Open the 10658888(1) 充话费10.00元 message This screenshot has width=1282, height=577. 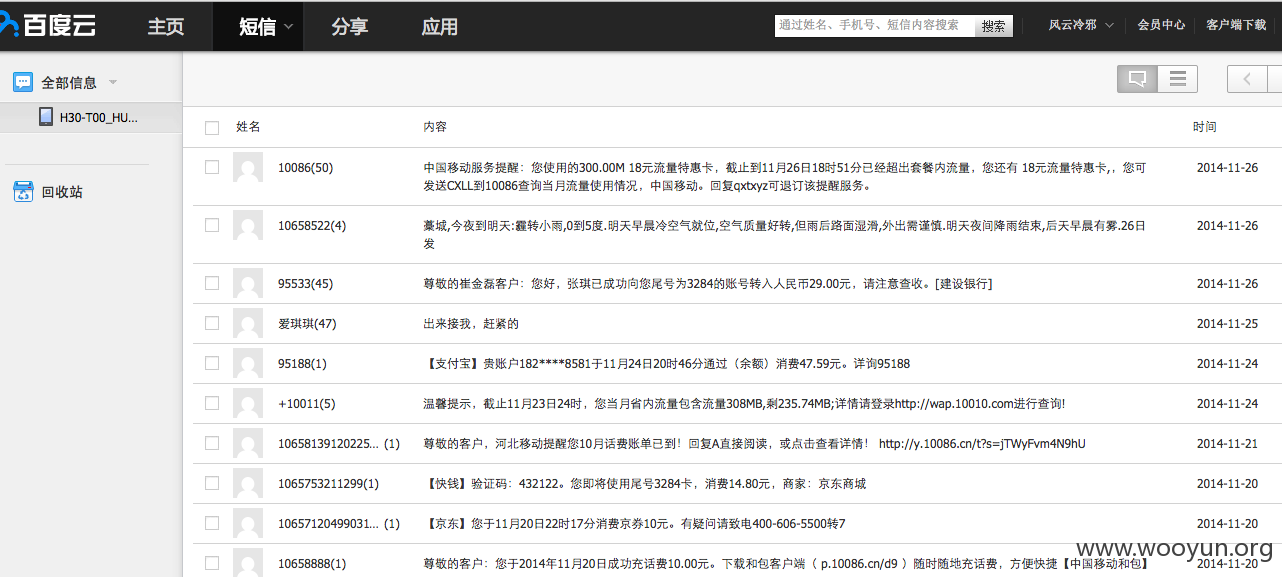[787, 564]
